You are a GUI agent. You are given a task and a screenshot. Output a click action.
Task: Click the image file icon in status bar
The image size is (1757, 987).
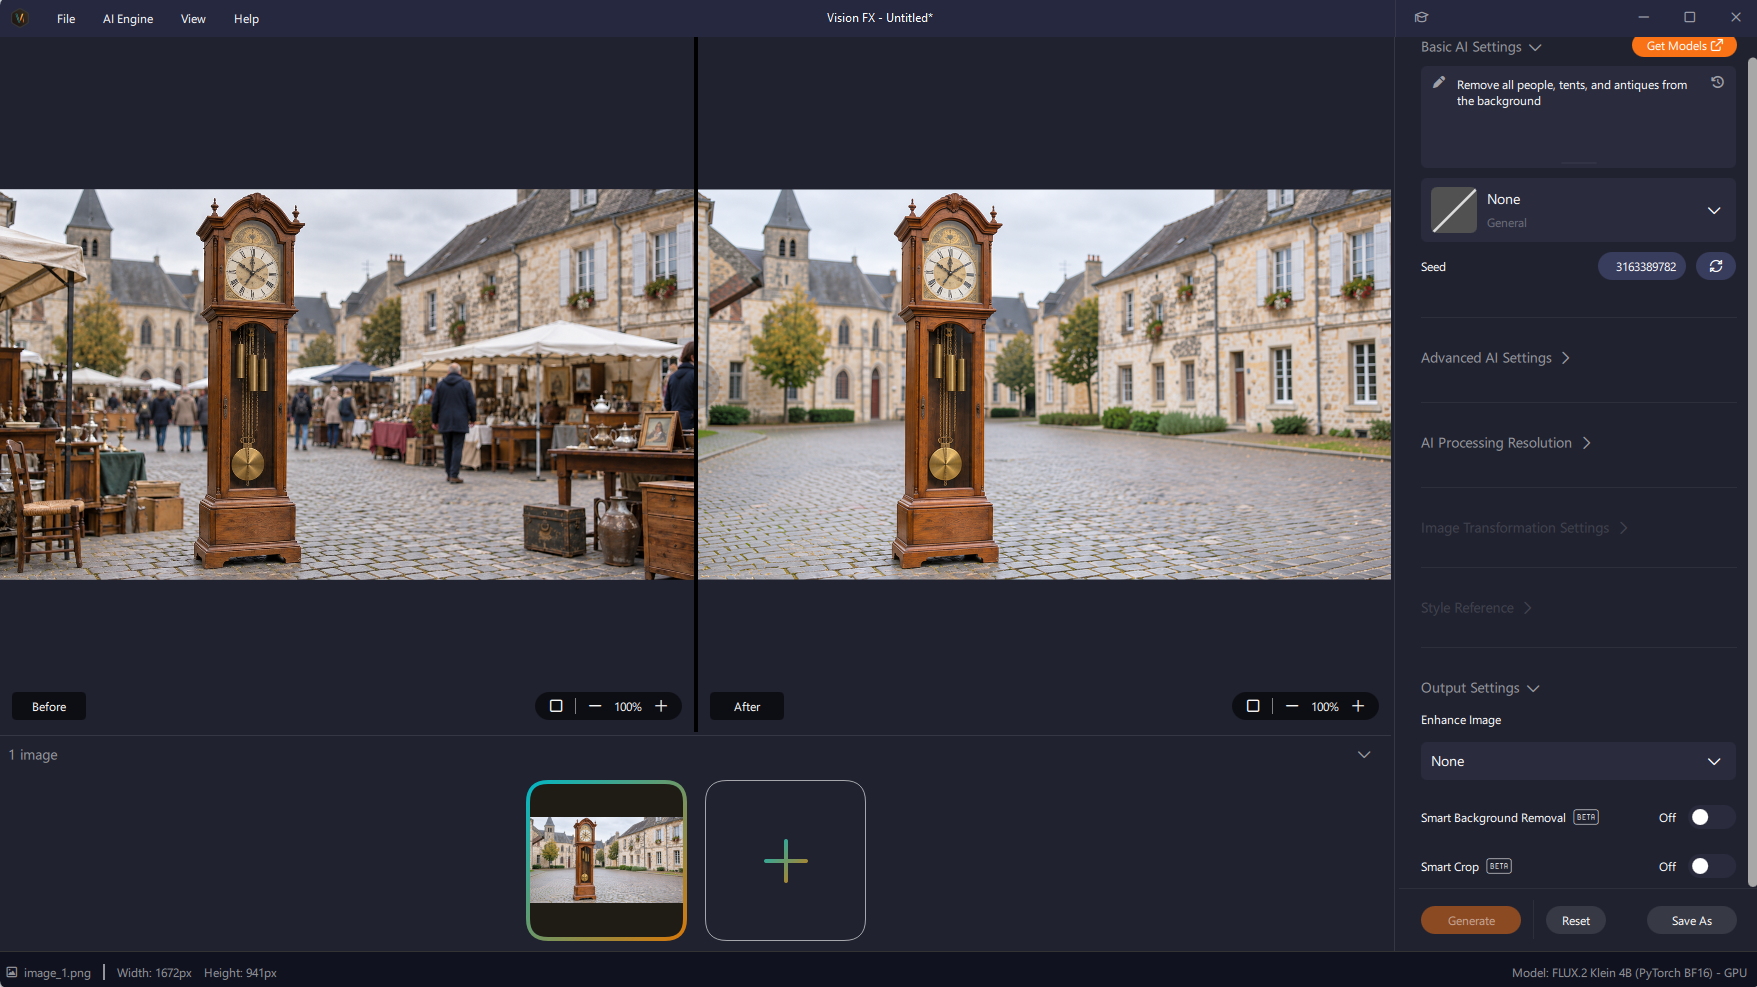[x=12, y=972]
